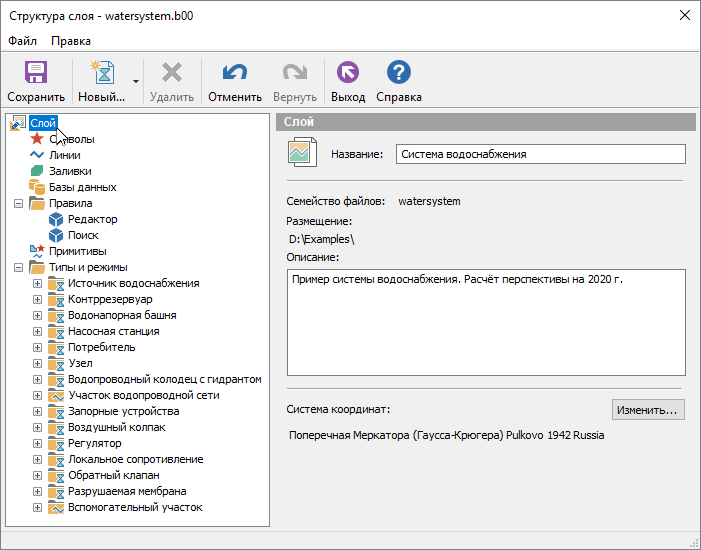Expand the Источник водоснабжения node
The height and width of the screenshot is (550, 701).
(x=38, y=283)
